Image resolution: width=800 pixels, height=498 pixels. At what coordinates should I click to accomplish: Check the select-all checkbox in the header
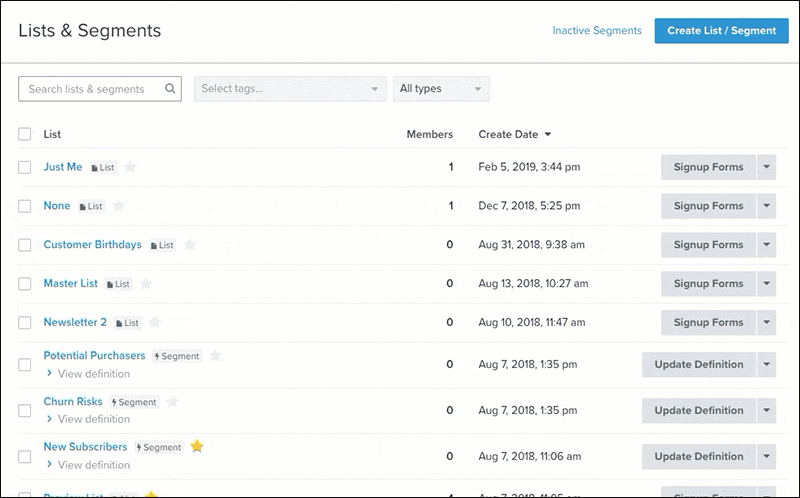pos(25,134)
